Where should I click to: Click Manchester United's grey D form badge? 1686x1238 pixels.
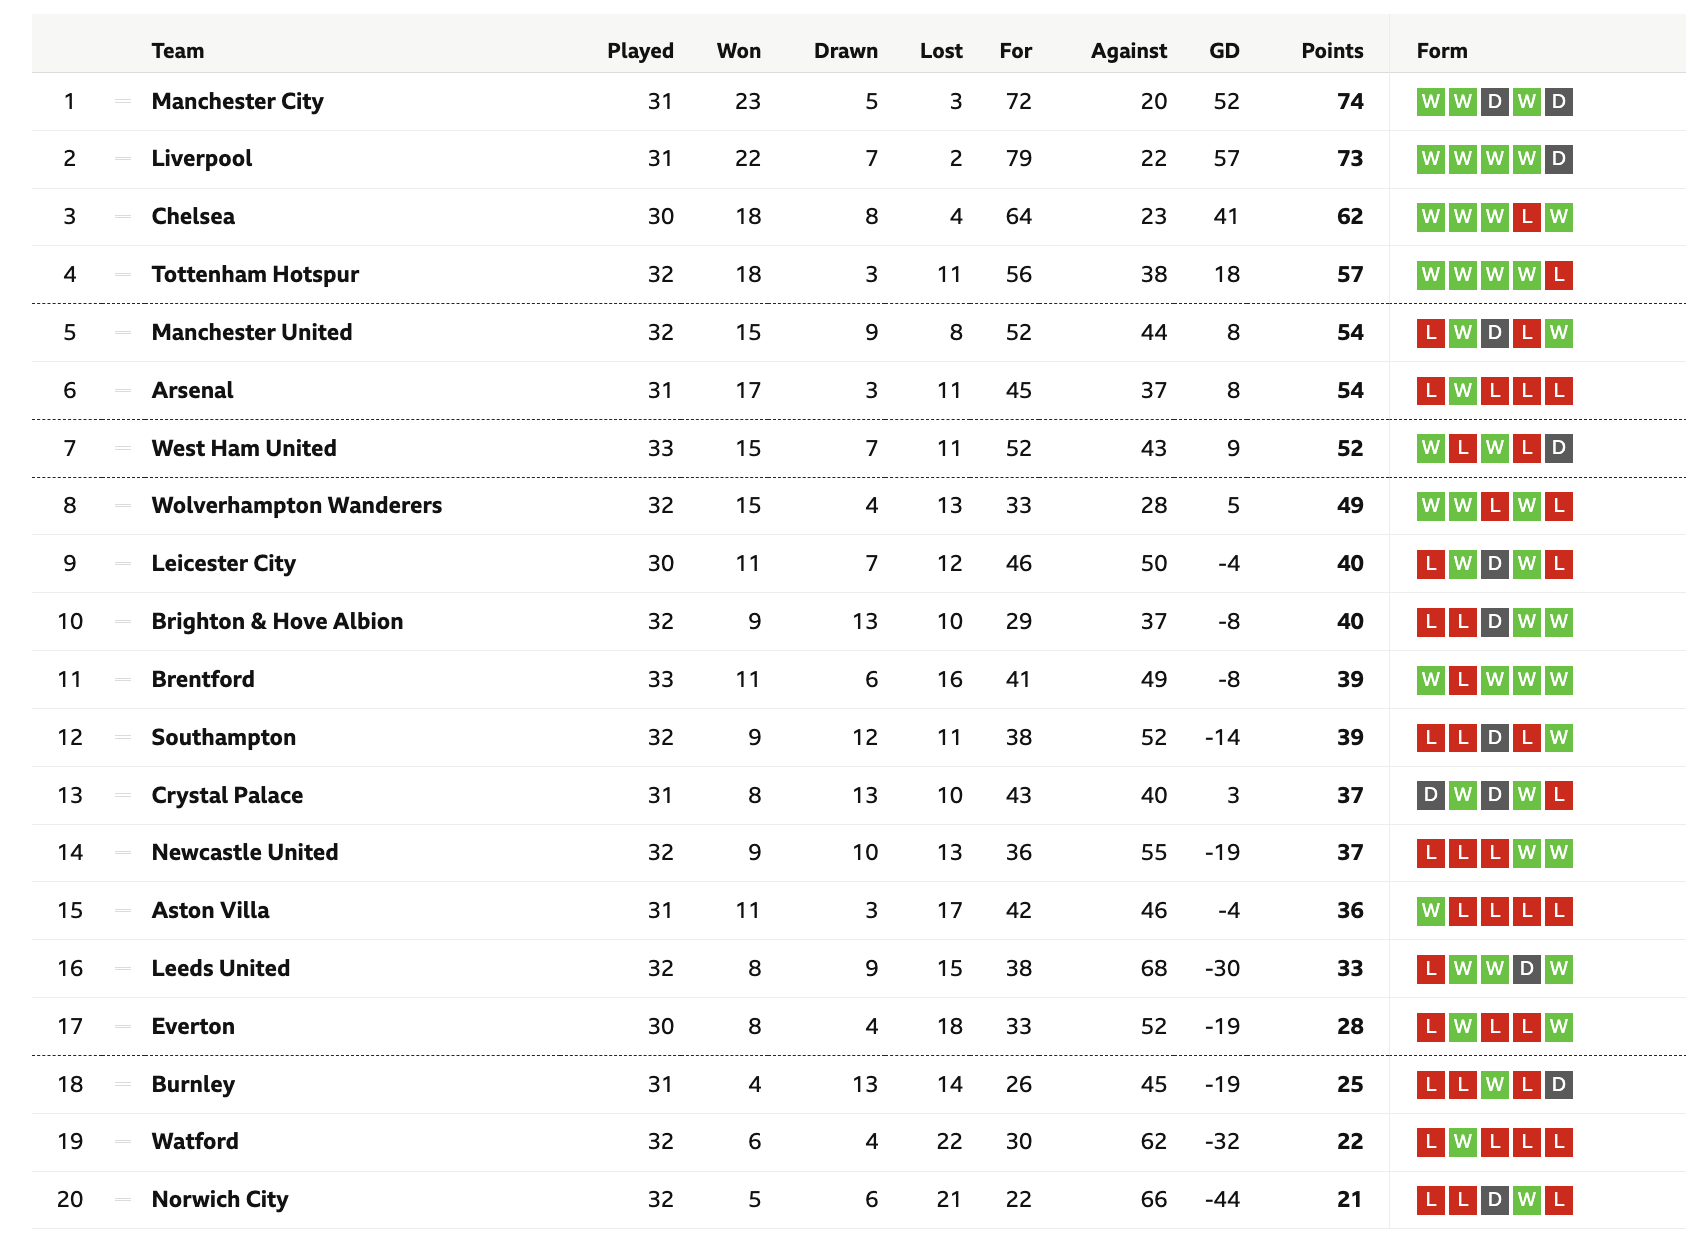(x=1494, y=333)
